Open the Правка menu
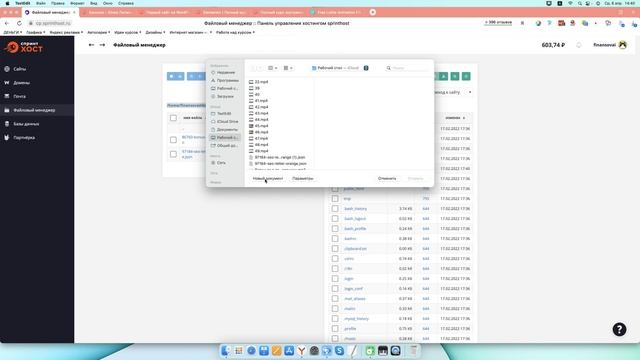 tap(58, 3)
